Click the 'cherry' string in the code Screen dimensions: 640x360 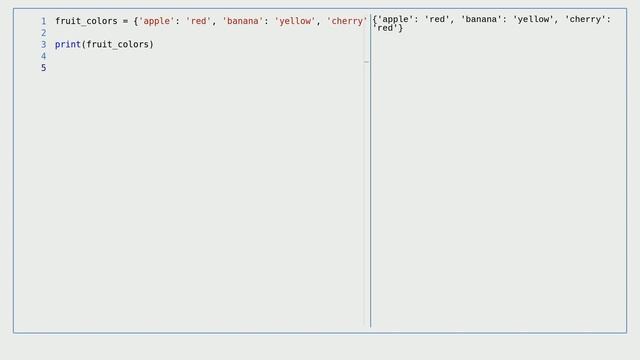pos(347,21)
